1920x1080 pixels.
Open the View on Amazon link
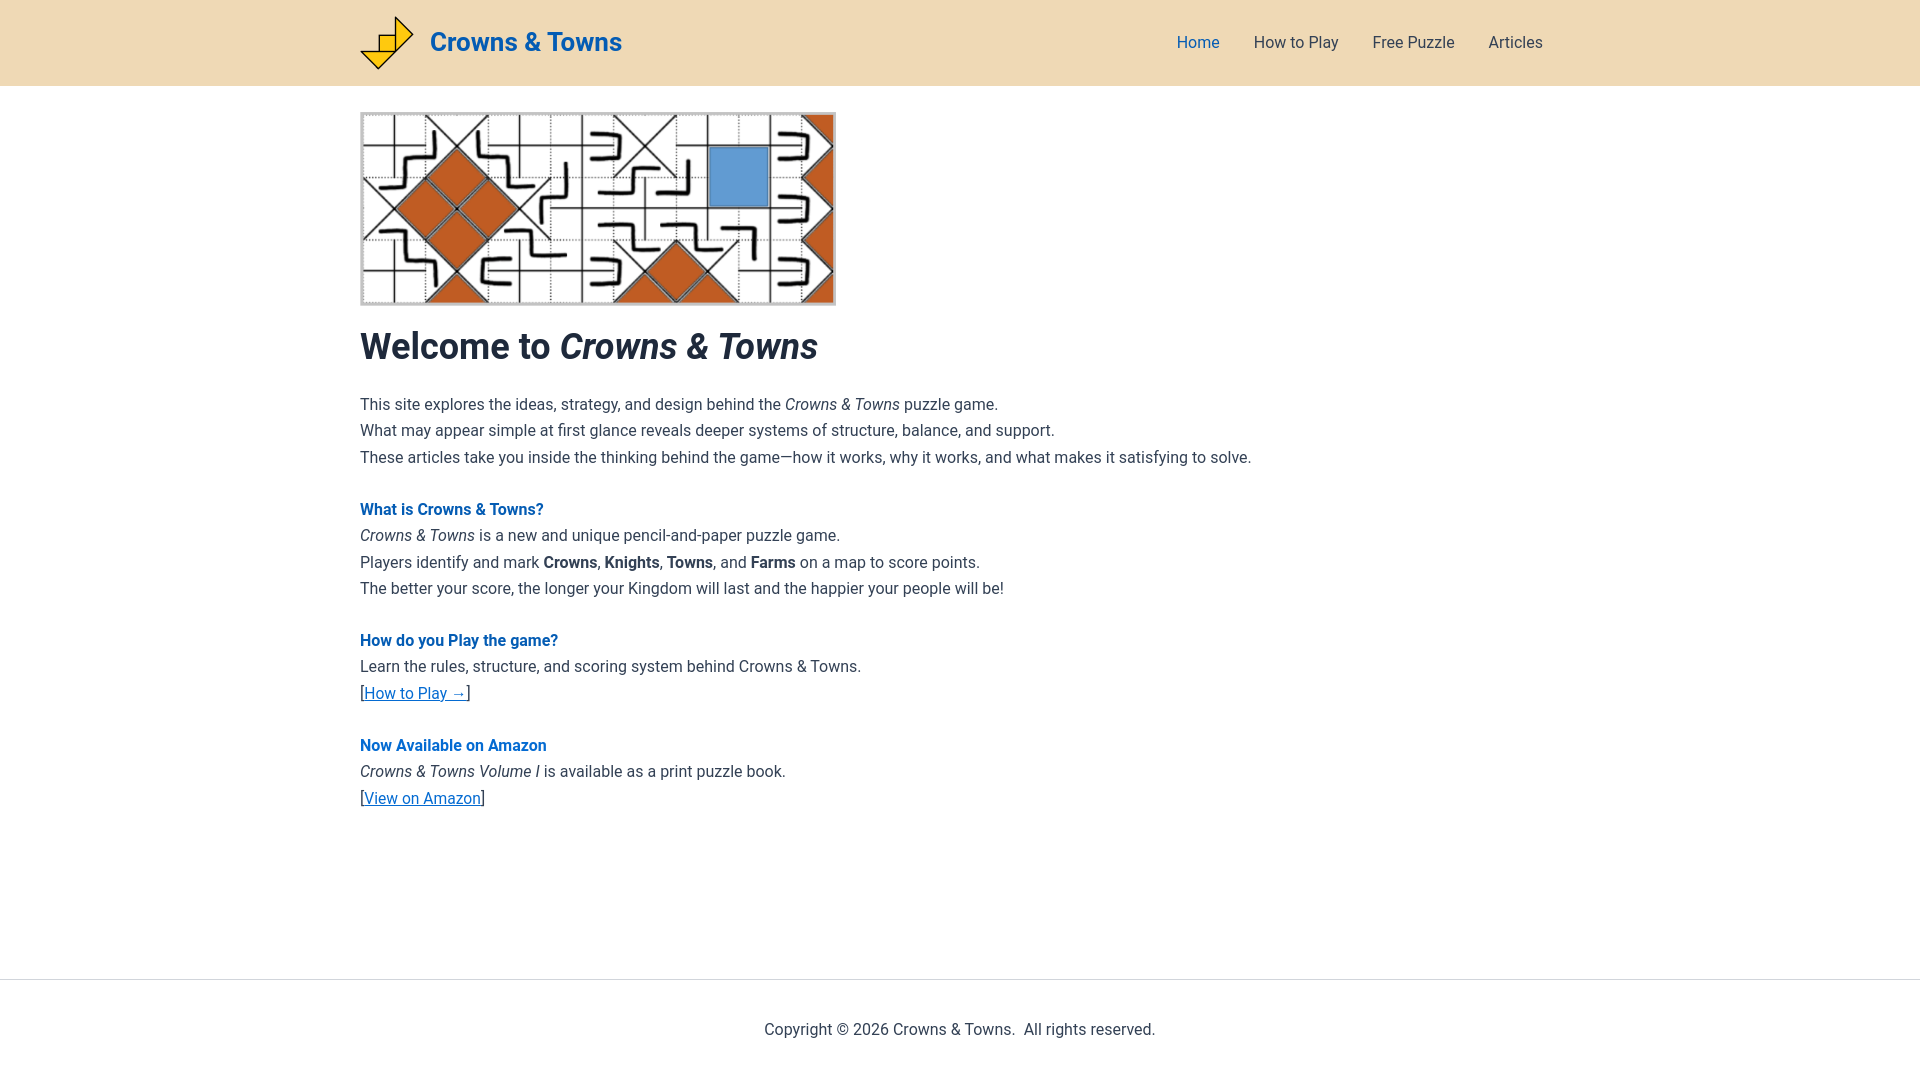(422, 798)
